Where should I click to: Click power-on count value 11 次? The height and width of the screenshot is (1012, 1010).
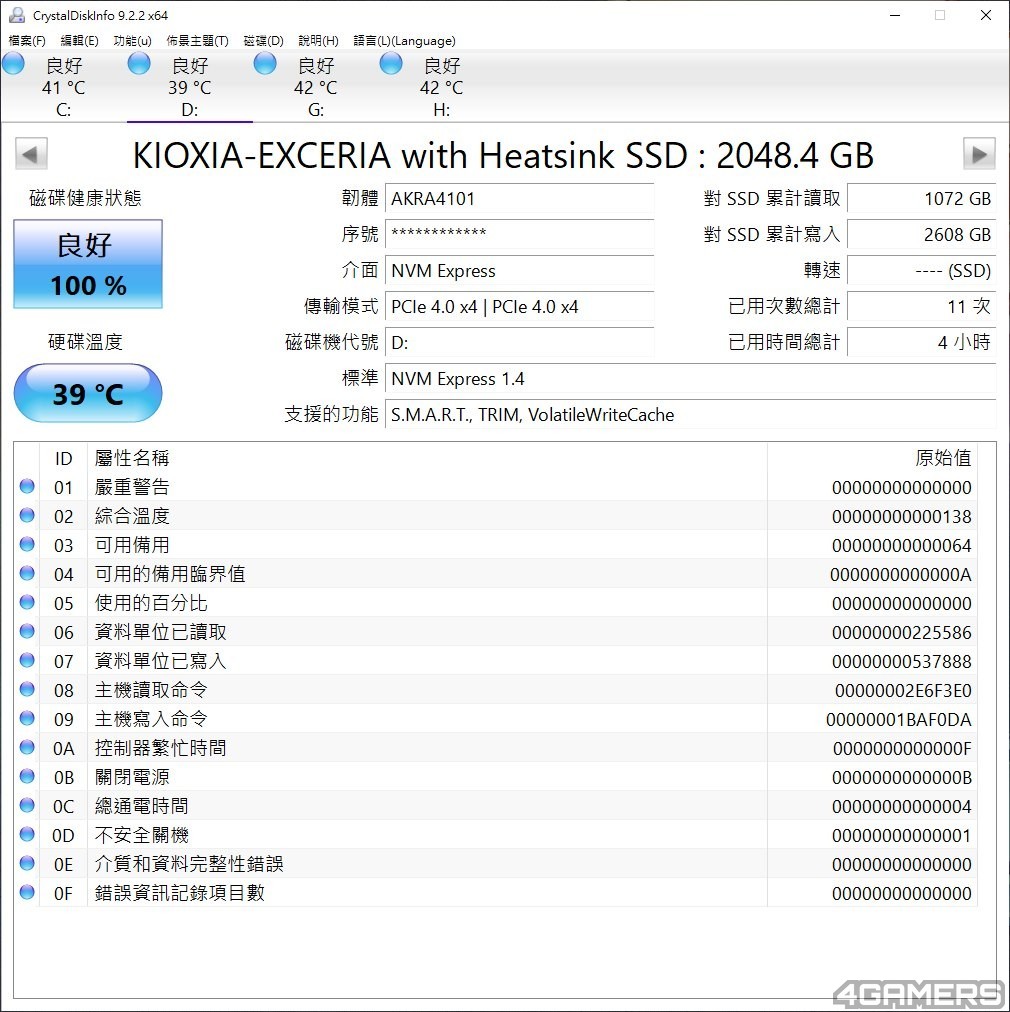922,307
